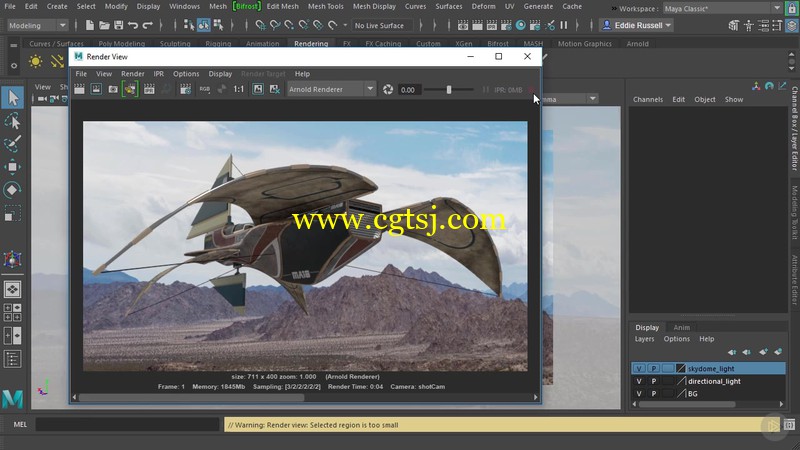Open the IPR menu in Render View

pos(159,73)
